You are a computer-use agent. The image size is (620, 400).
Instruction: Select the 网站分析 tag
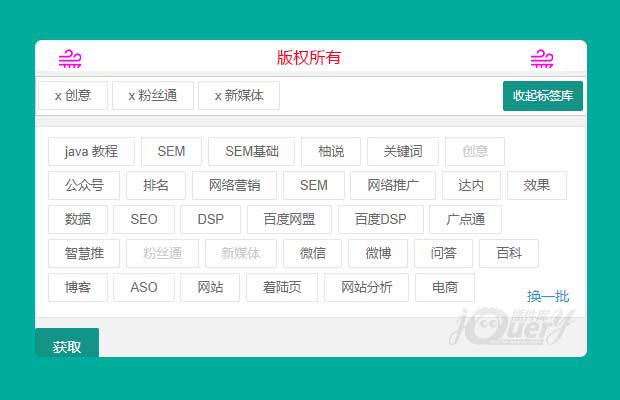366,288
